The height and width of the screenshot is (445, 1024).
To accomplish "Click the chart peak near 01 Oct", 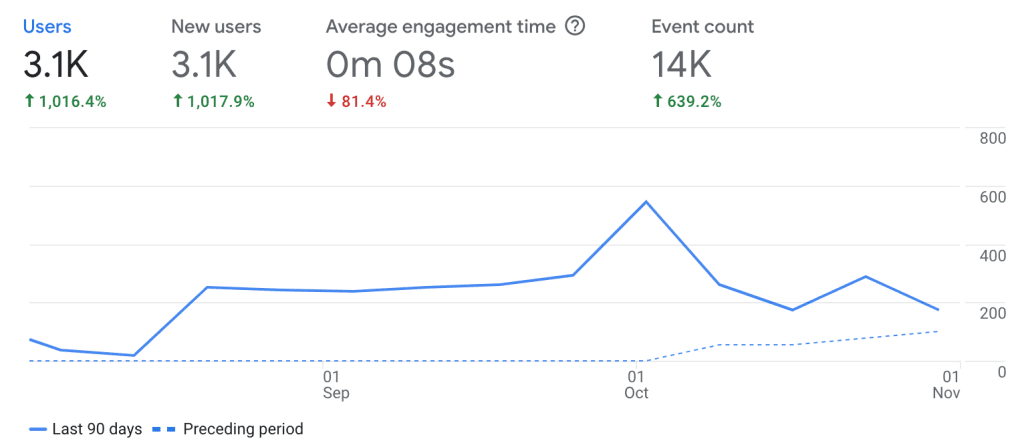I will [647, 202].
